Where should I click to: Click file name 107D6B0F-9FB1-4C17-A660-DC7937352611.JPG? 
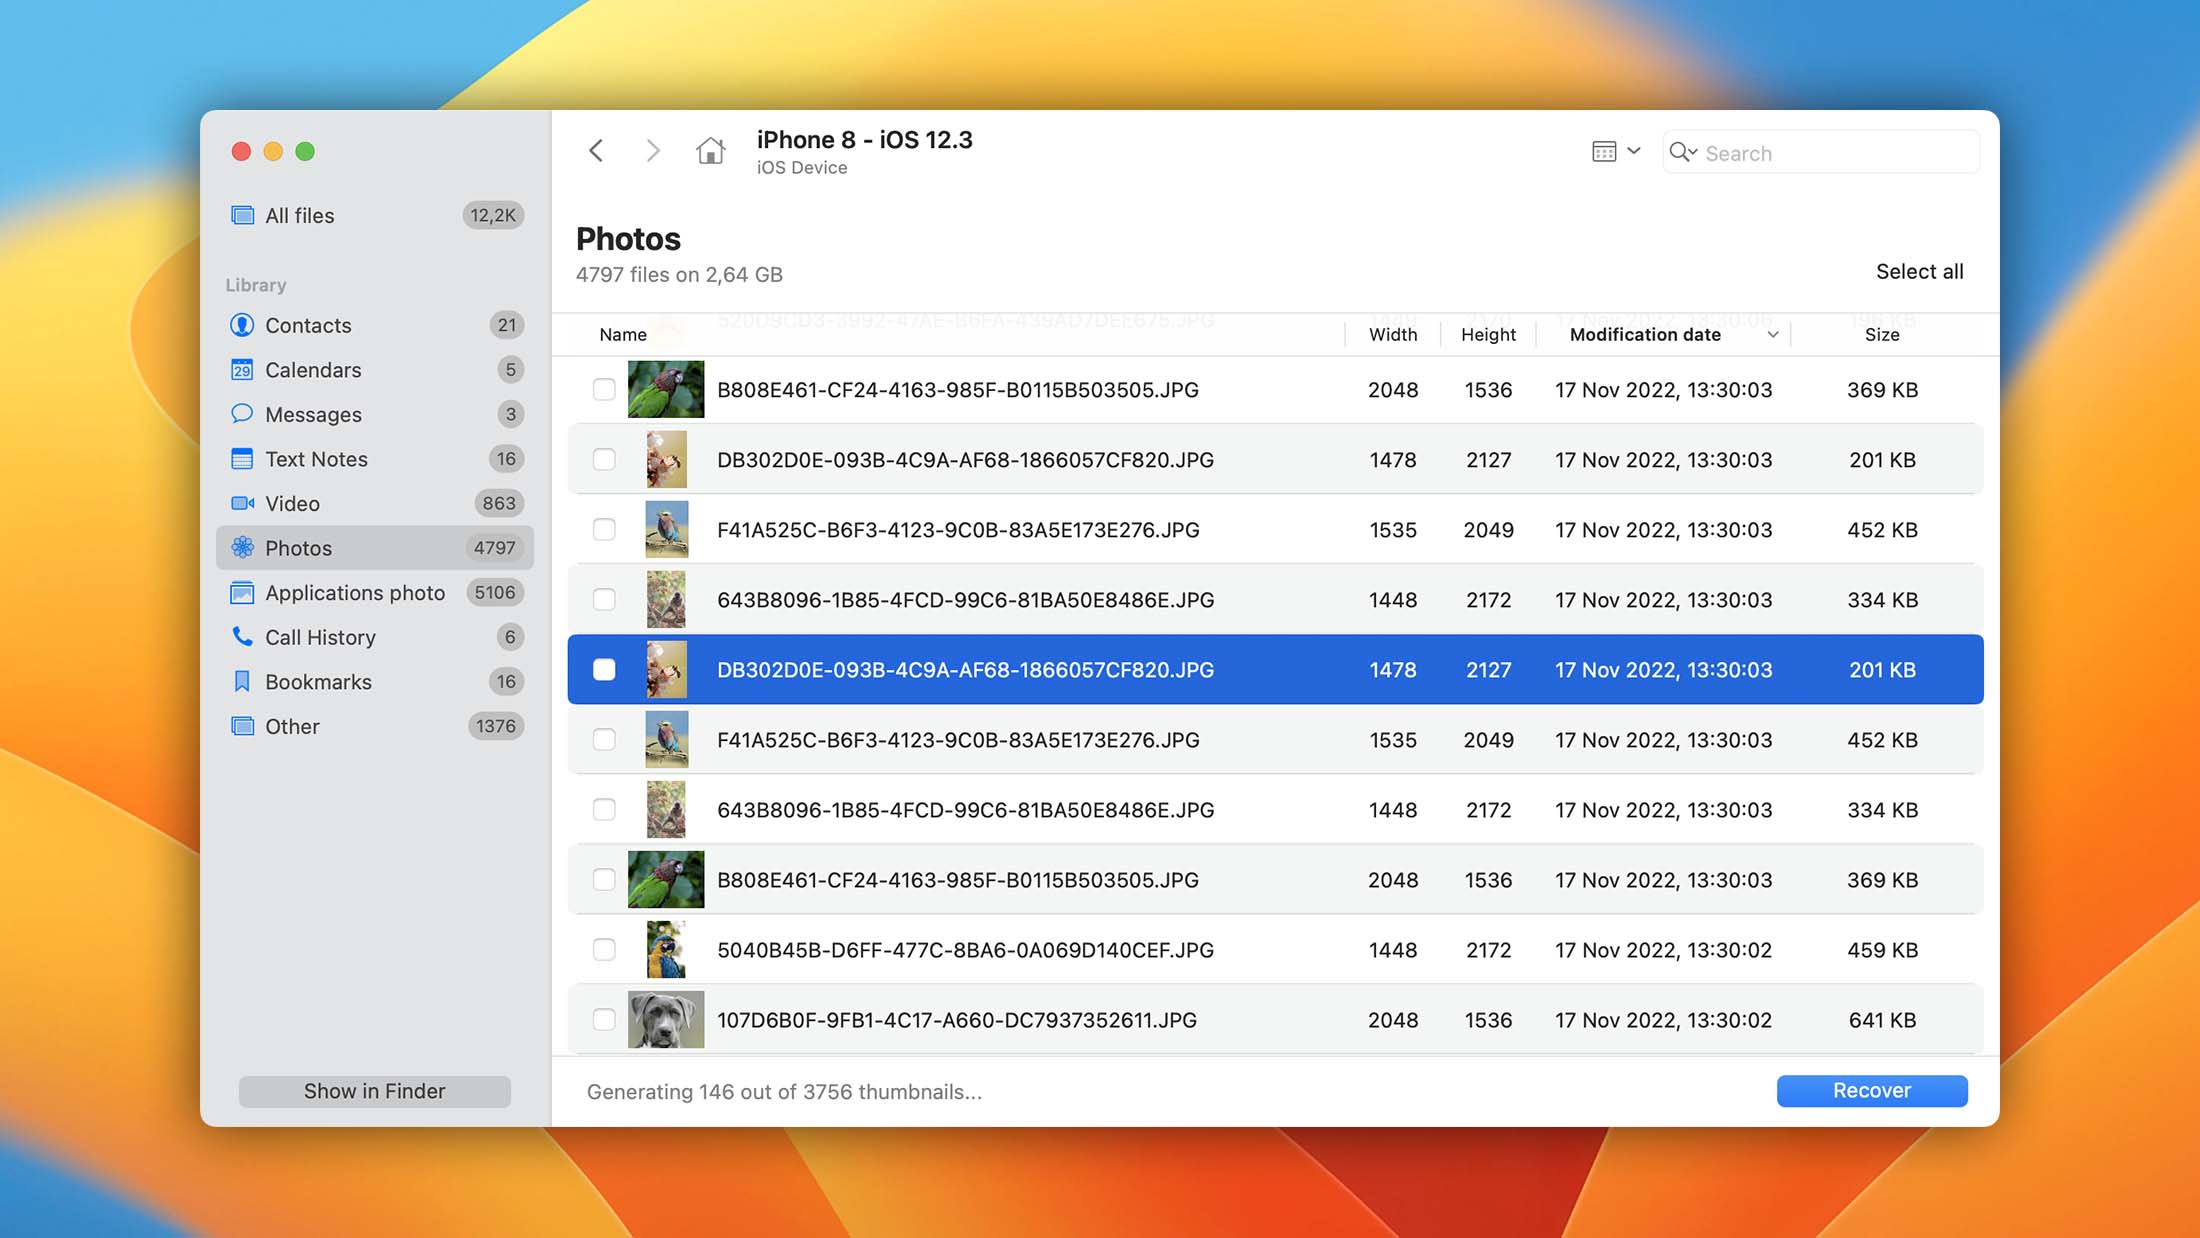pyautogui.click(x=957, y=1020)
